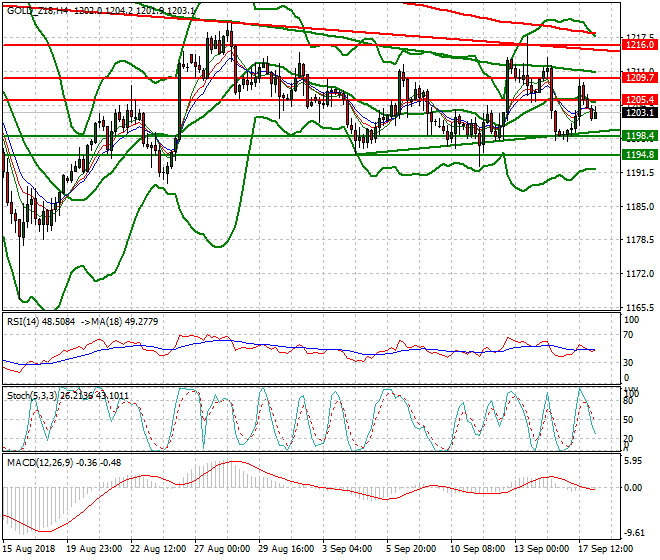Click the RSI 70 level label

(x=628, y=335)
